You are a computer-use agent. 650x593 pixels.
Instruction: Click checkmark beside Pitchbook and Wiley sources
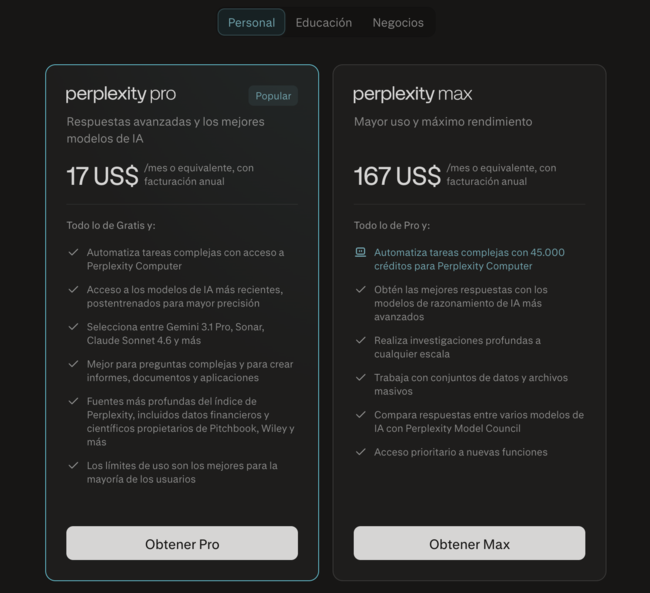point(73,401)
